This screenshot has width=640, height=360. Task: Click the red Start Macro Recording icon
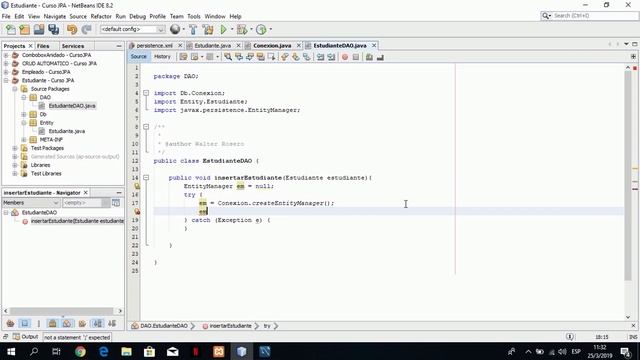coord(345,57)
